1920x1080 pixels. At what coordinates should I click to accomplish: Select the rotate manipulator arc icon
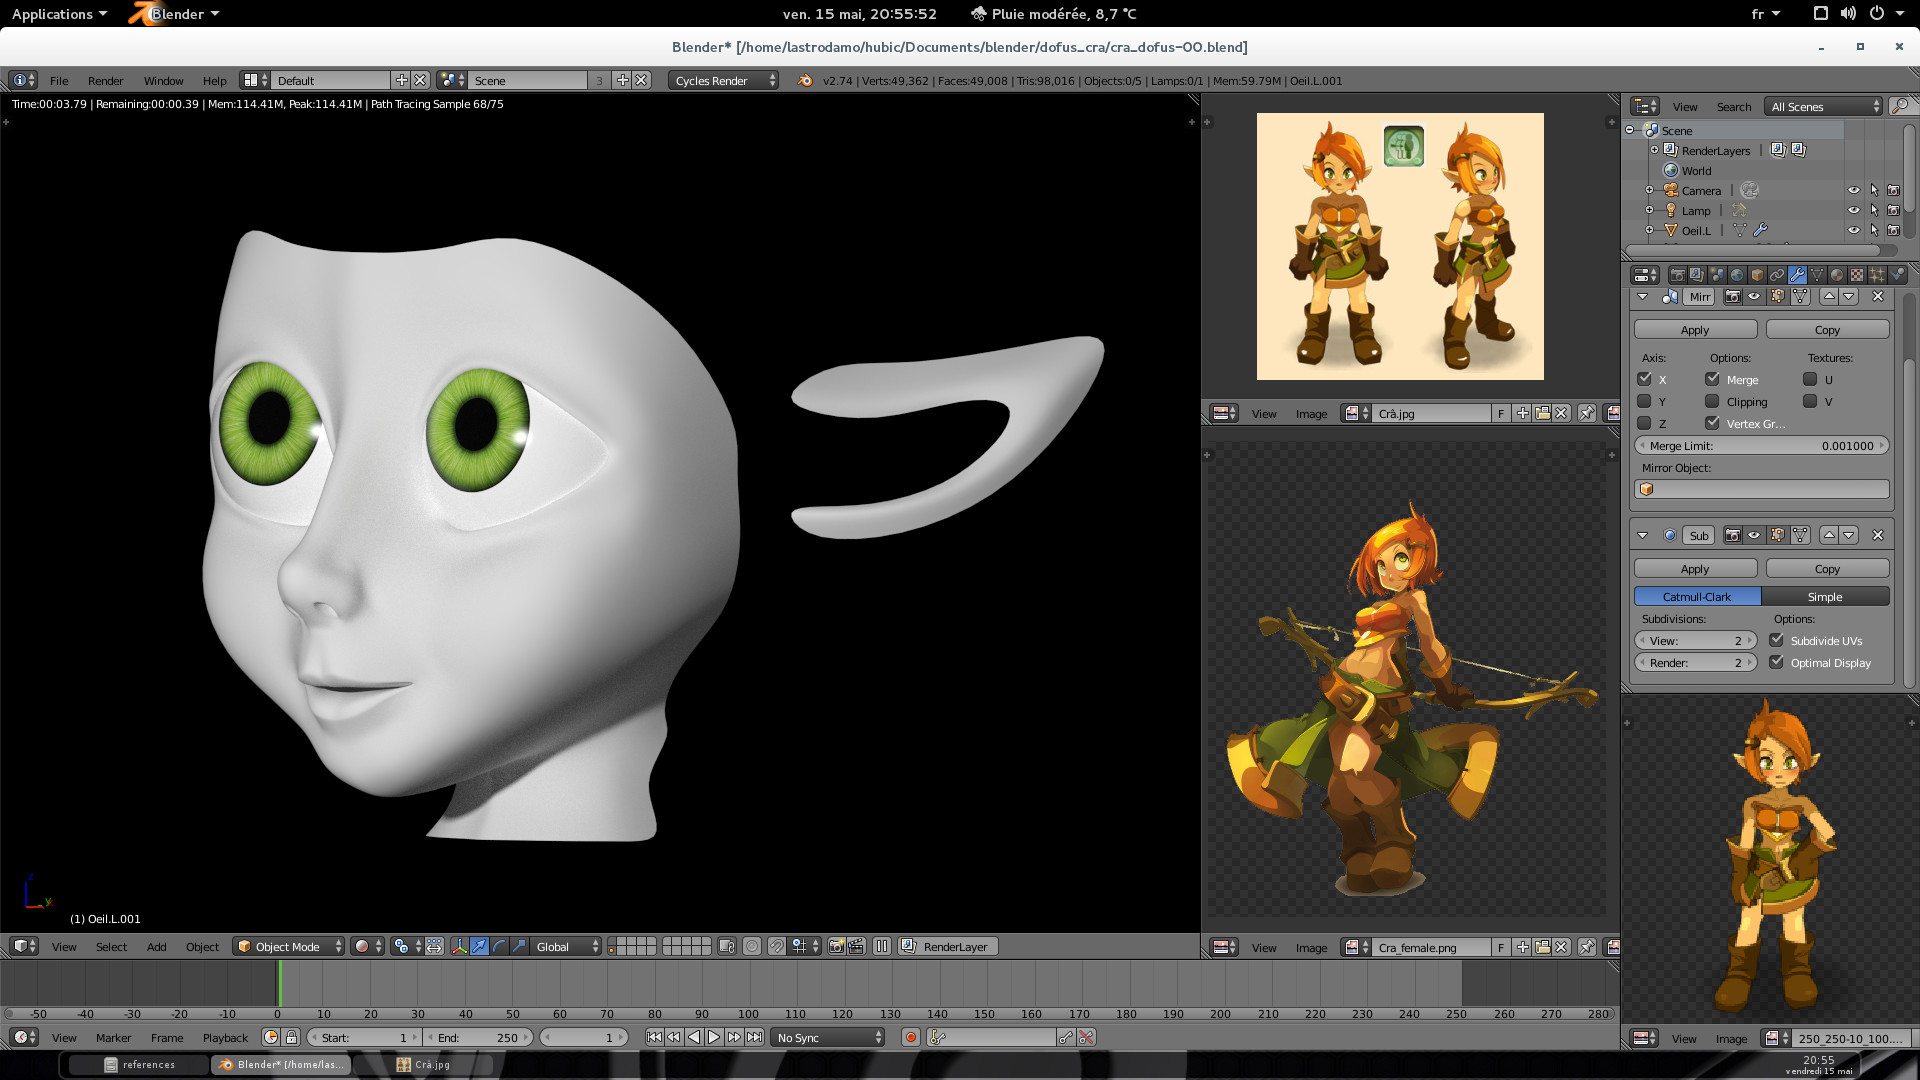tap(499, 946)
